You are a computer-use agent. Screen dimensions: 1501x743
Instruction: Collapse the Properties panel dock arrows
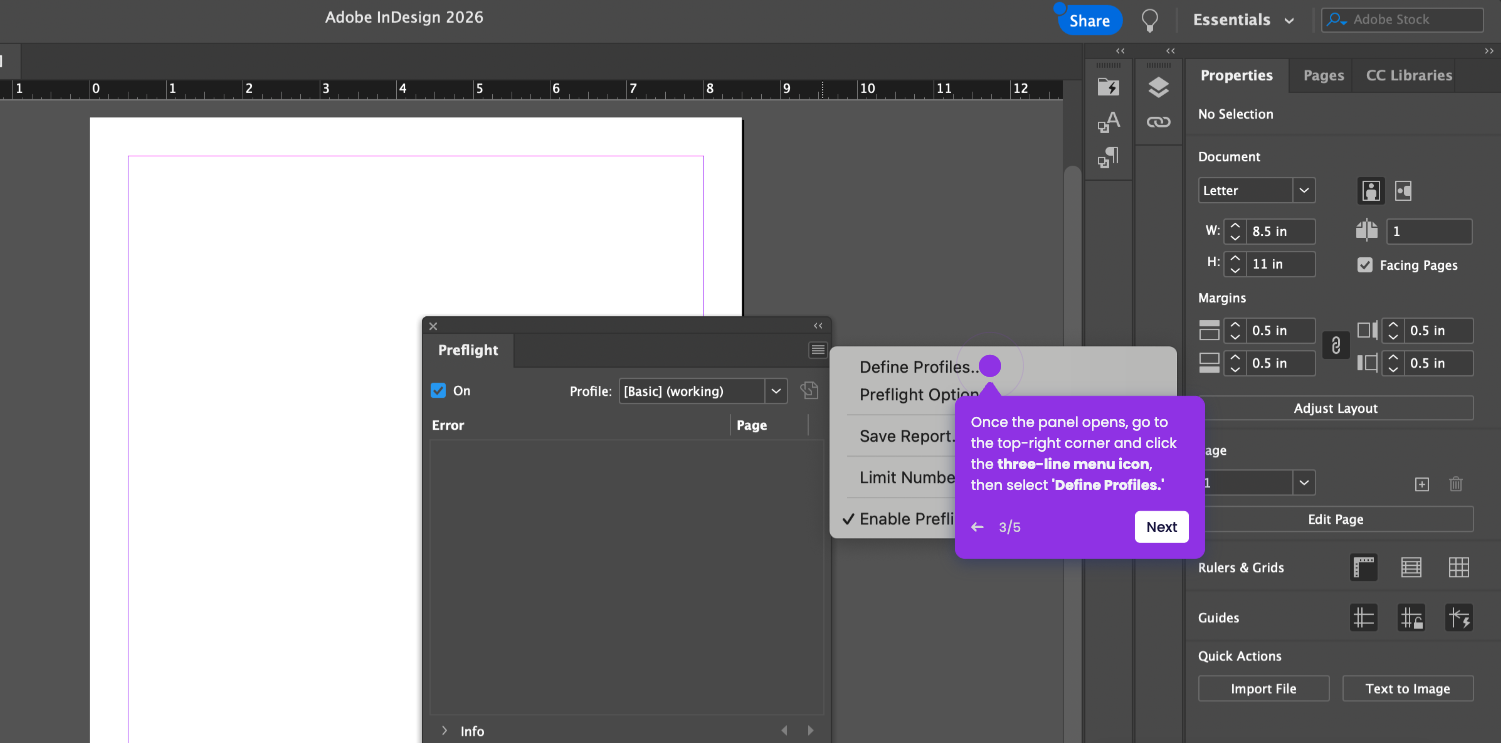1489,51
